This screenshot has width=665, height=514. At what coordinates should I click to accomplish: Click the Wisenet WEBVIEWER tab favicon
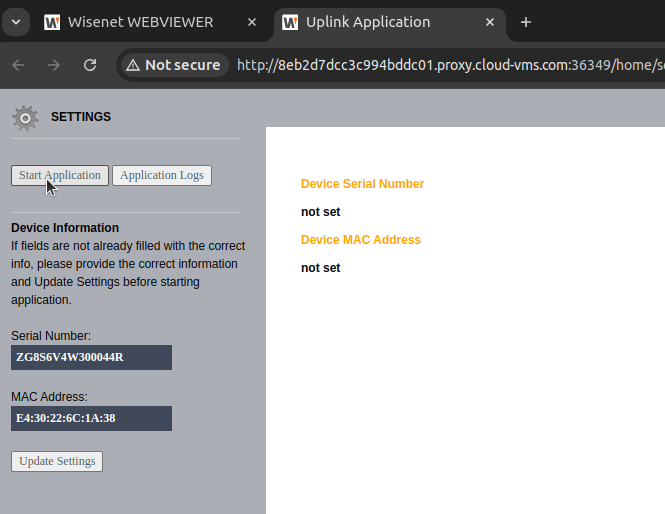(x=52, y=22)
